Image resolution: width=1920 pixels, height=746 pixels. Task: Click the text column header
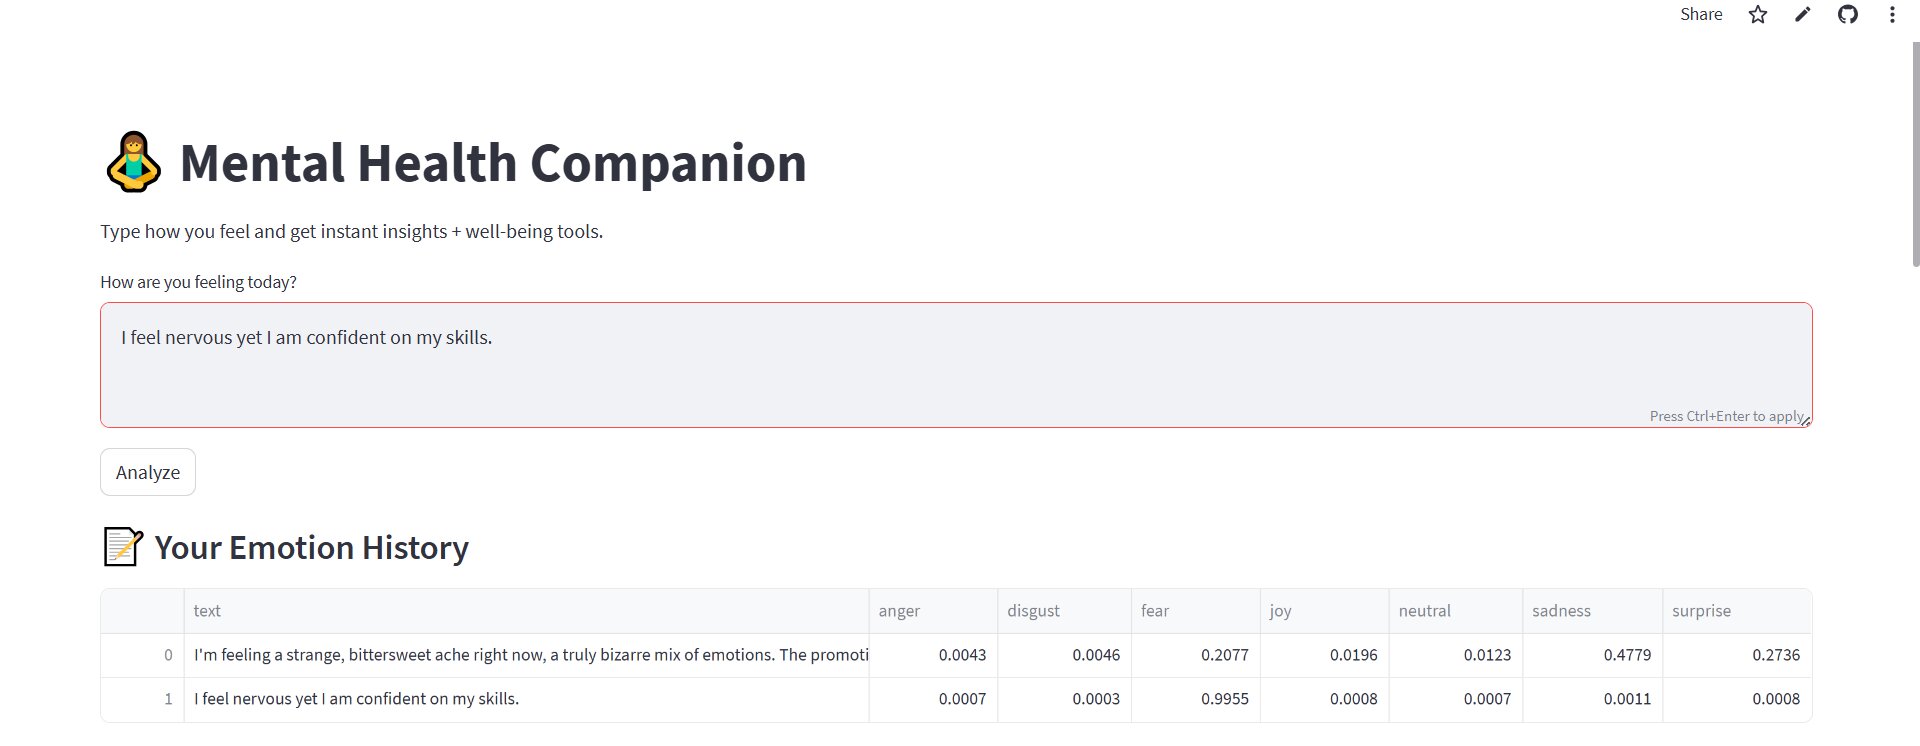[x=526, y=611]
